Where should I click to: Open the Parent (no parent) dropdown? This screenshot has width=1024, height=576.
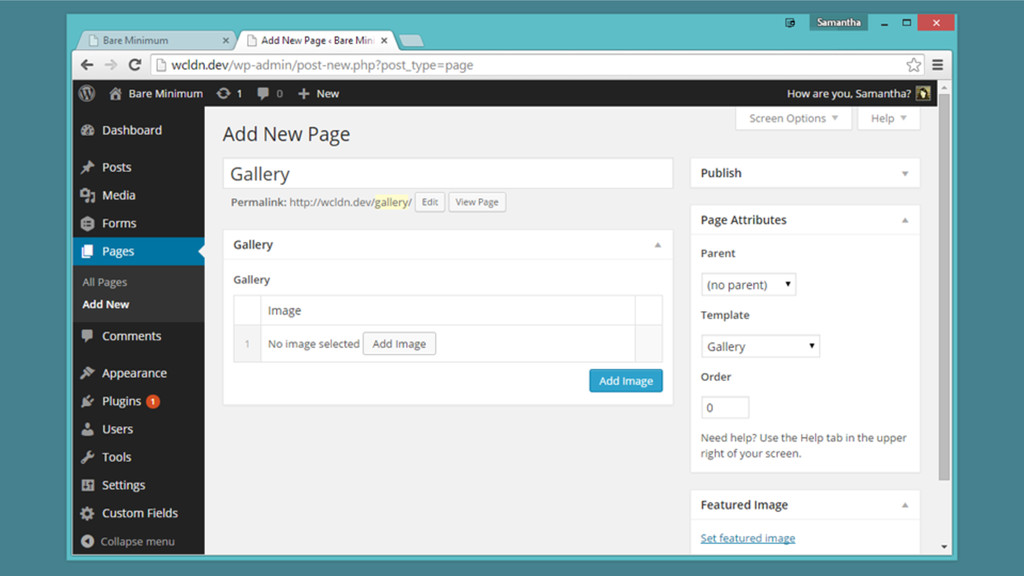coord(748,285)
